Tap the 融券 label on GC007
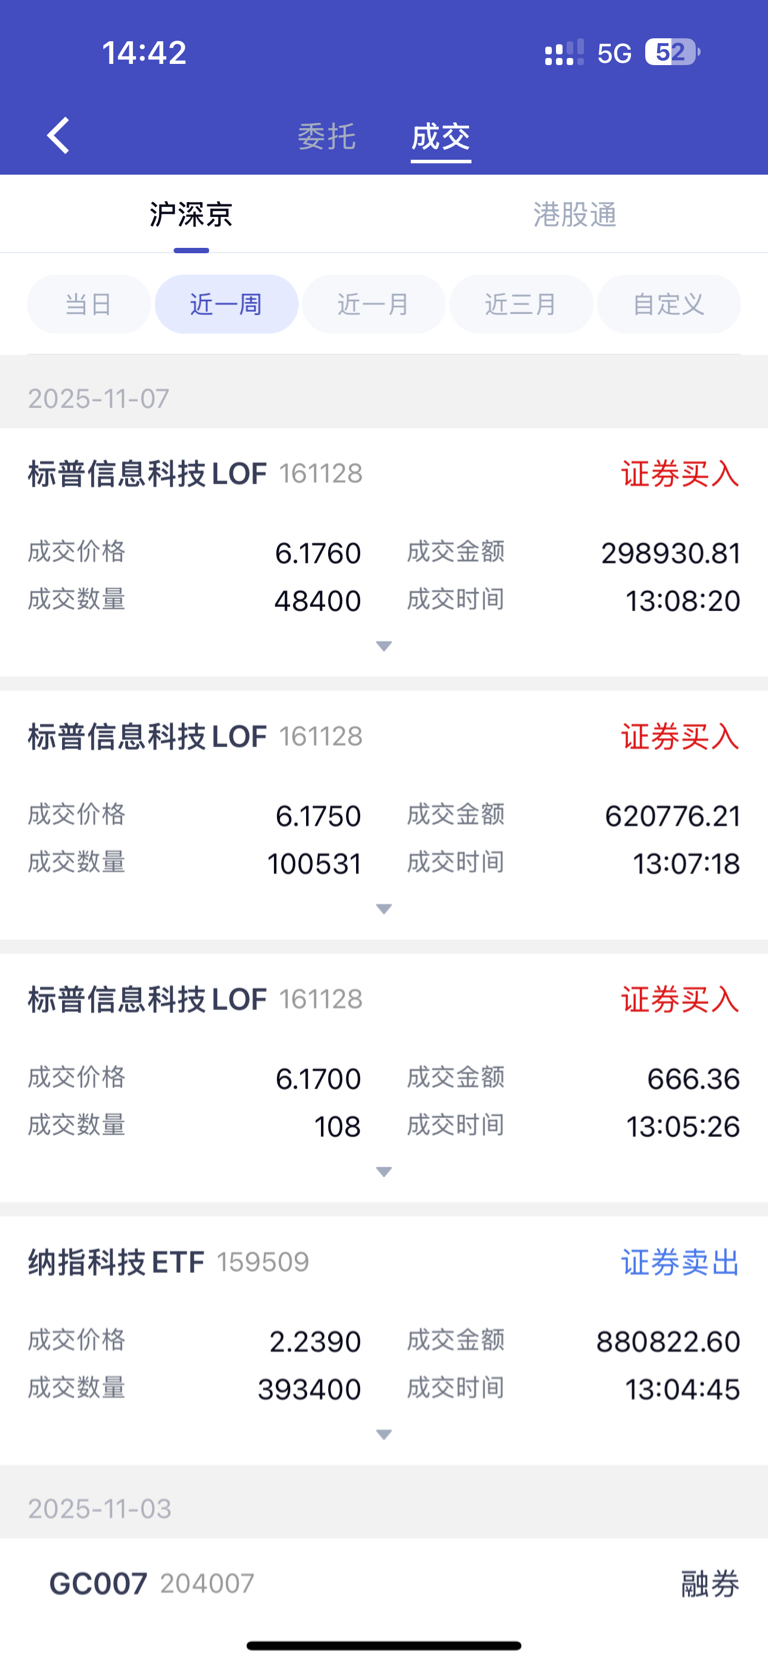This screenshot has width=768, height=1665. (710, 1584)
